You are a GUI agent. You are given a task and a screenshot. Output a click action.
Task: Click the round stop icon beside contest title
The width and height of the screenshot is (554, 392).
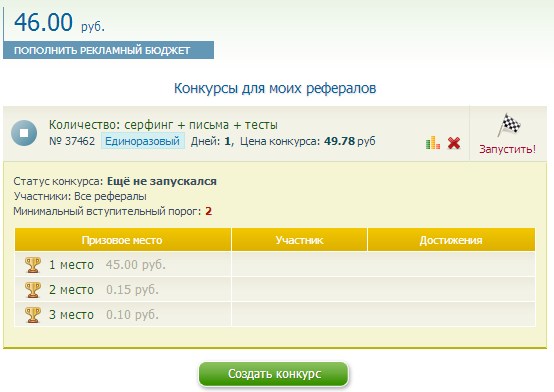[x=24, y=133]
